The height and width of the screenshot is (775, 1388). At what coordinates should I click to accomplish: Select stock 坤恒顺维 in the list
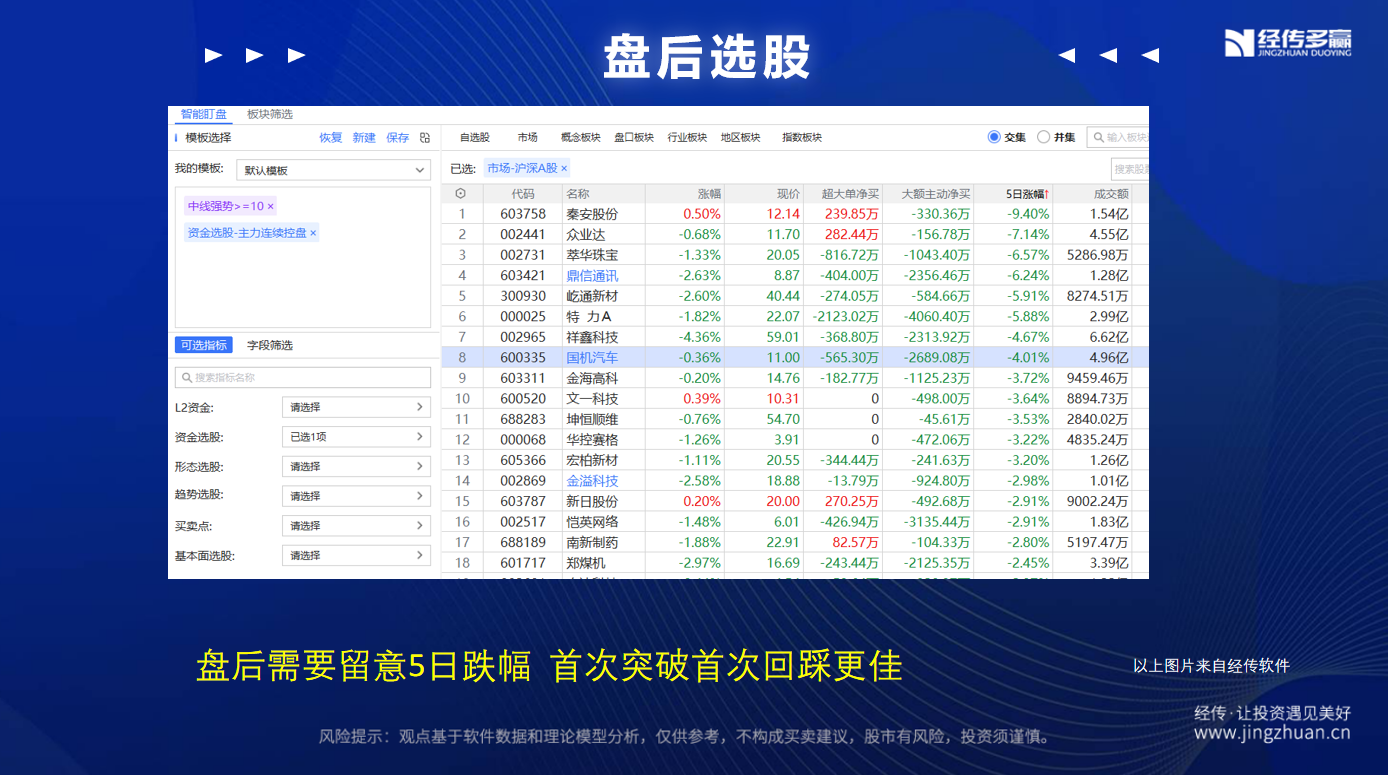(x=592, y=419)
